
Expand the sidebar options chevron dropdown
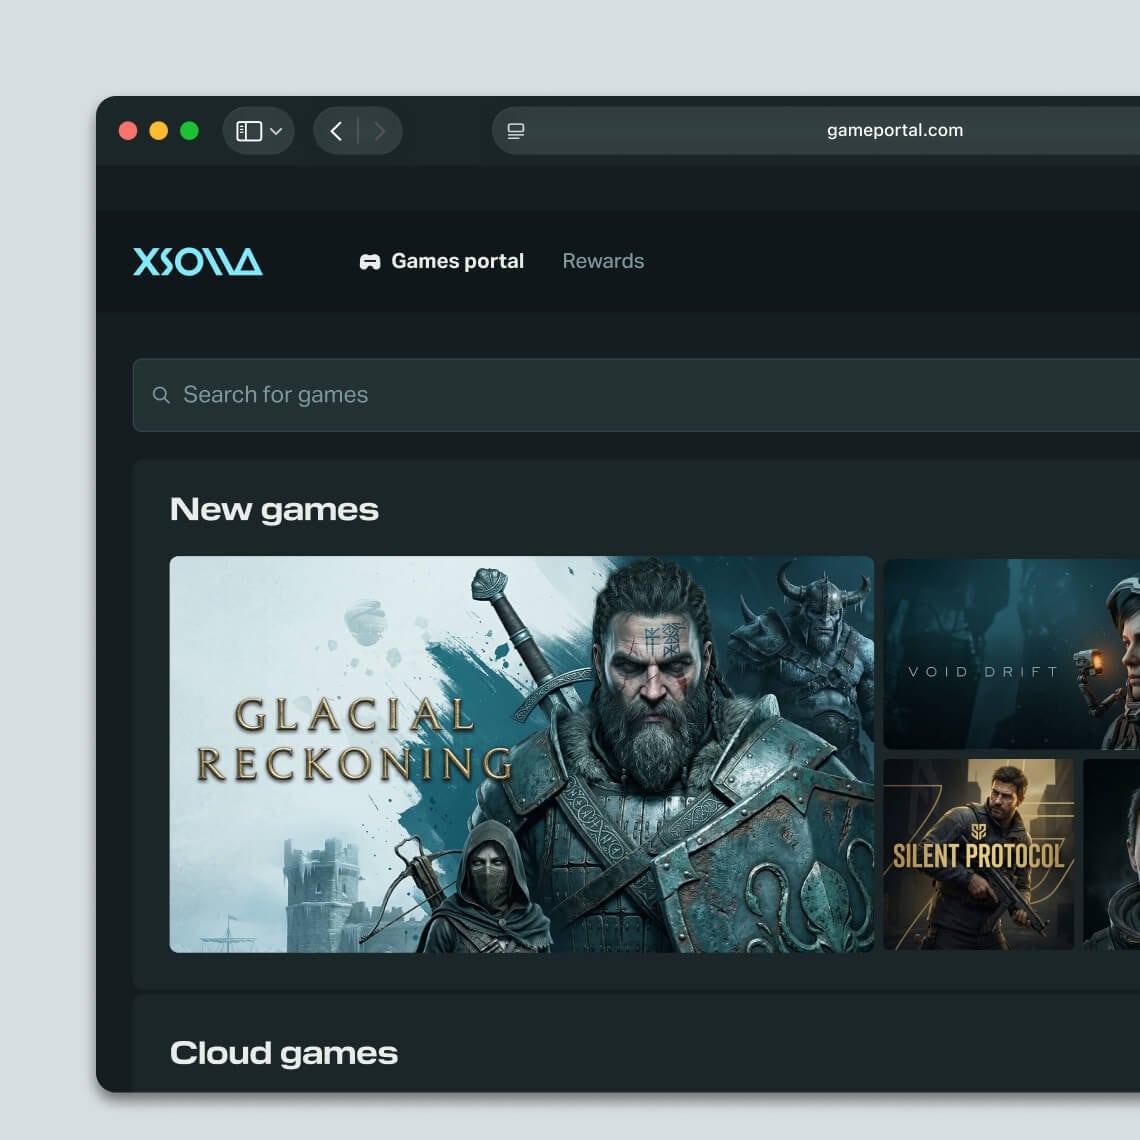click(x=276, y=132)
